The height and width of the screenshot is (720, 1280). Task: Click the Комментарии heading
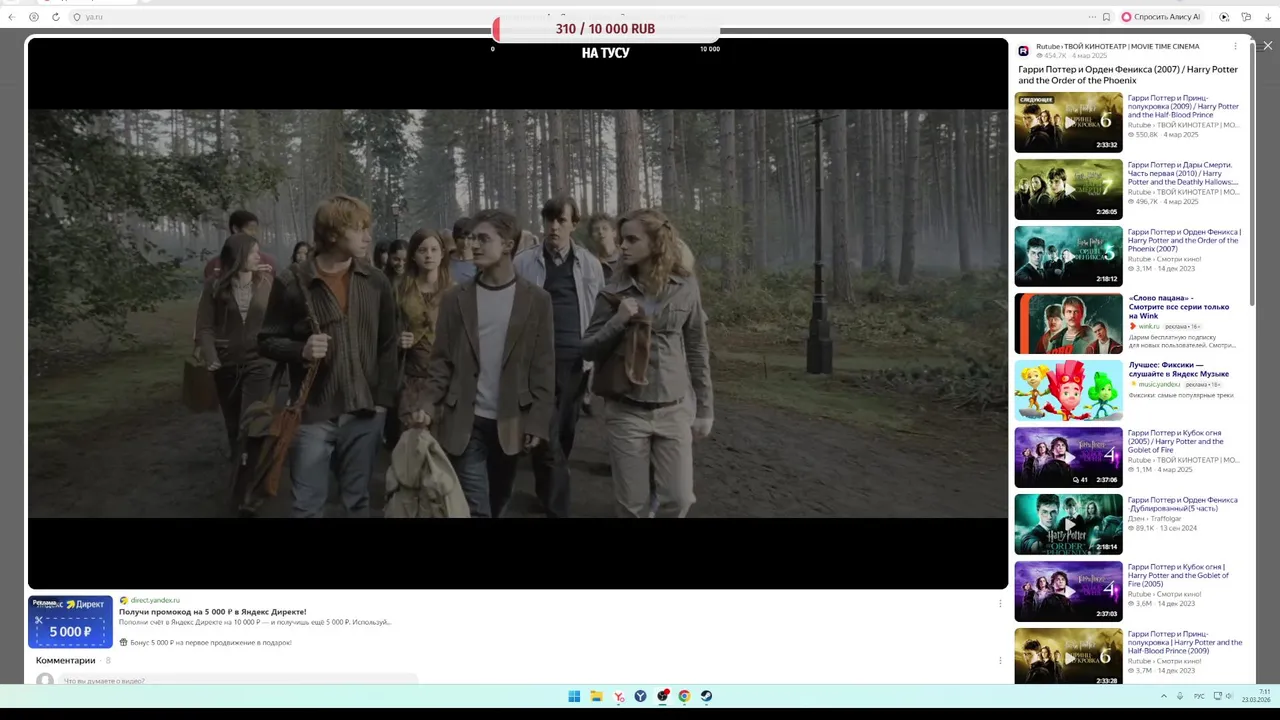click(66, 660)
